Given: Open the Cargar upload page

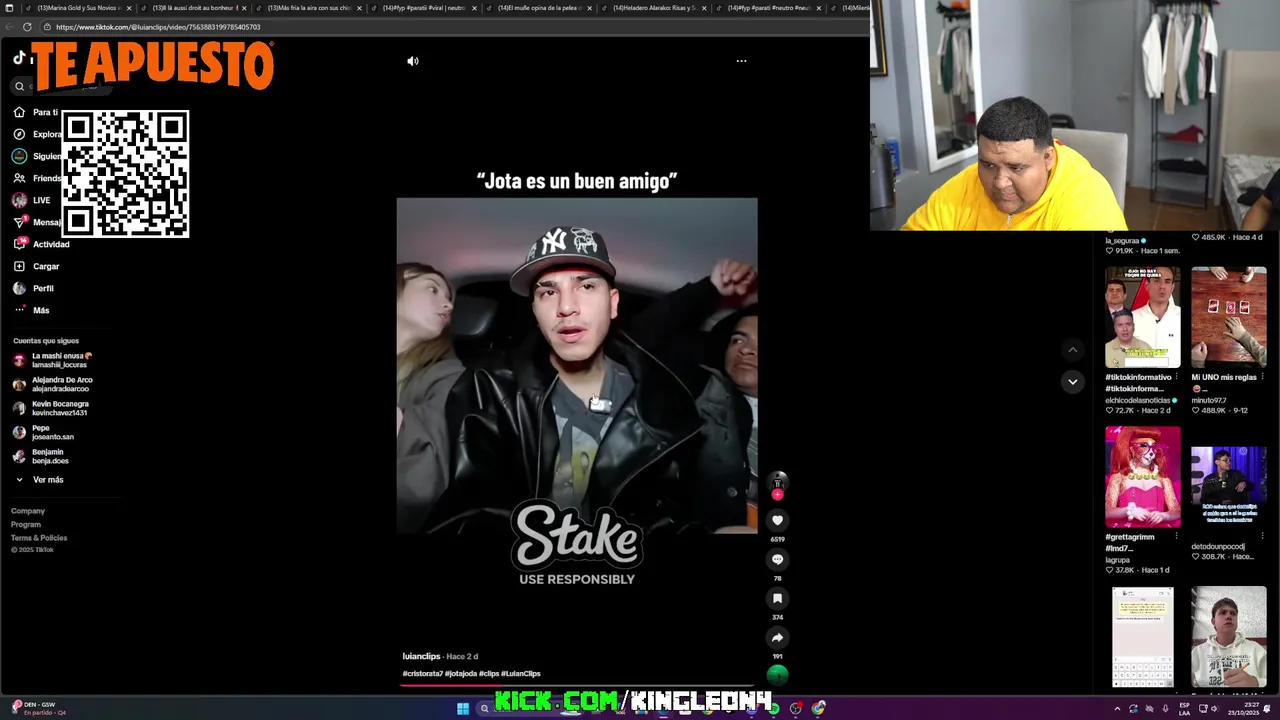Looking at the screenshot, I should pos(37,266).
